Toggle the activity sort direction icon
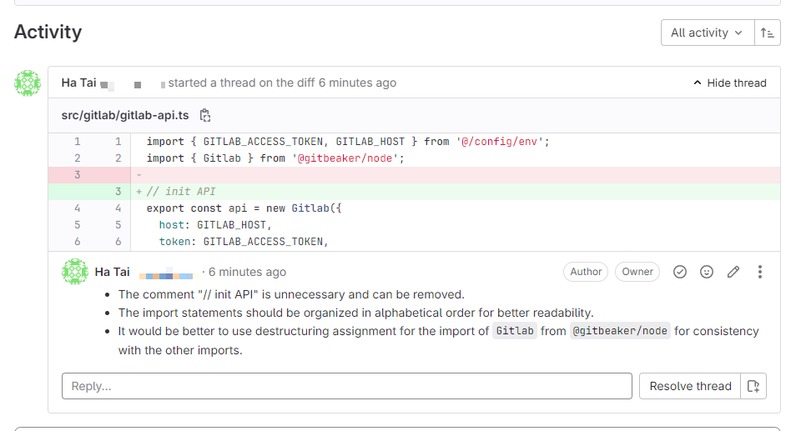806x431 pixels. 767,32
